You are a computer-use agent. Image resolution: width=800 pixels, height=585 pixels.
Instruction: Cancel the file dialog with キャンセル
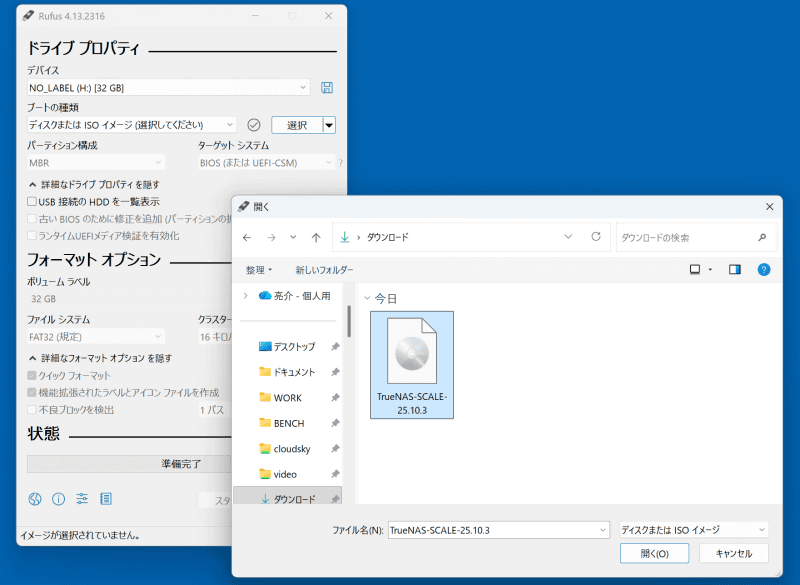click(735, 553)
